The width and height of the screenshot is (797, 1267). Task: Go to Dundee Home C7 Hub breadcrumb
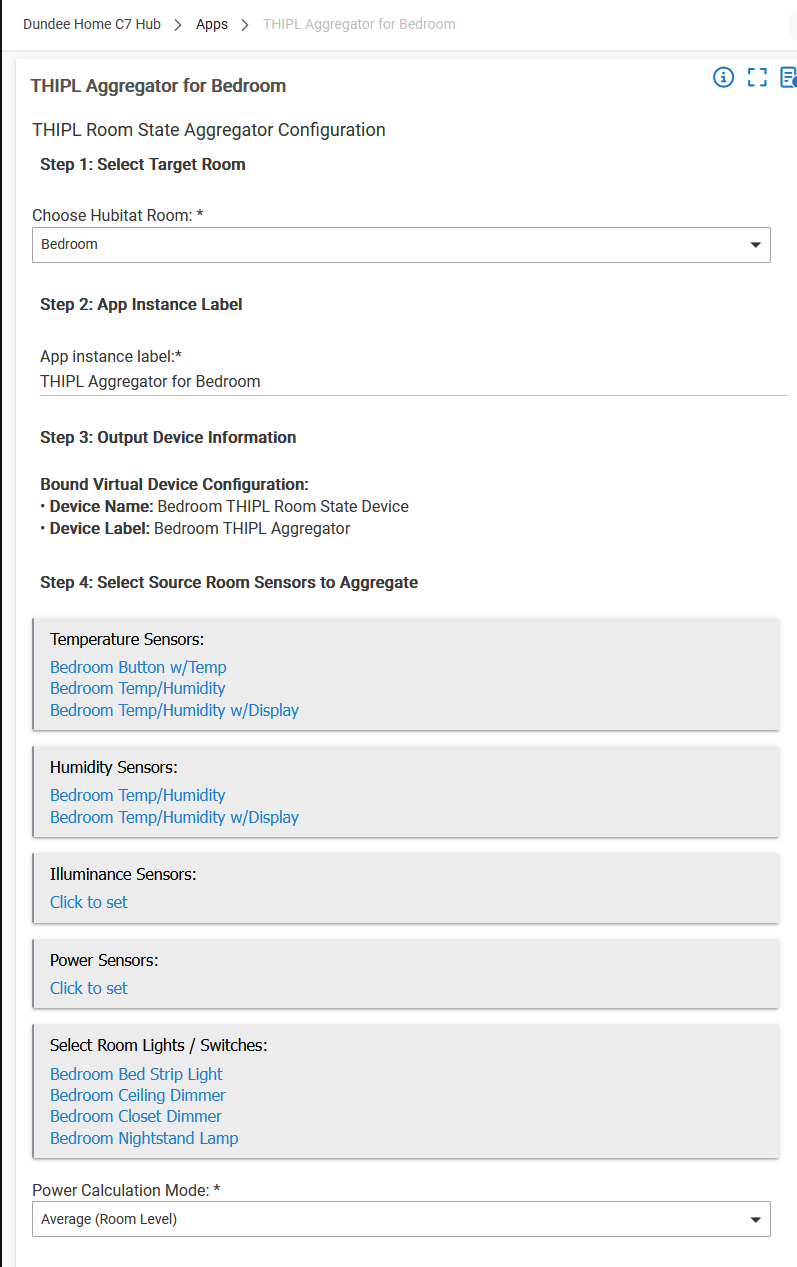click(92, 24)
